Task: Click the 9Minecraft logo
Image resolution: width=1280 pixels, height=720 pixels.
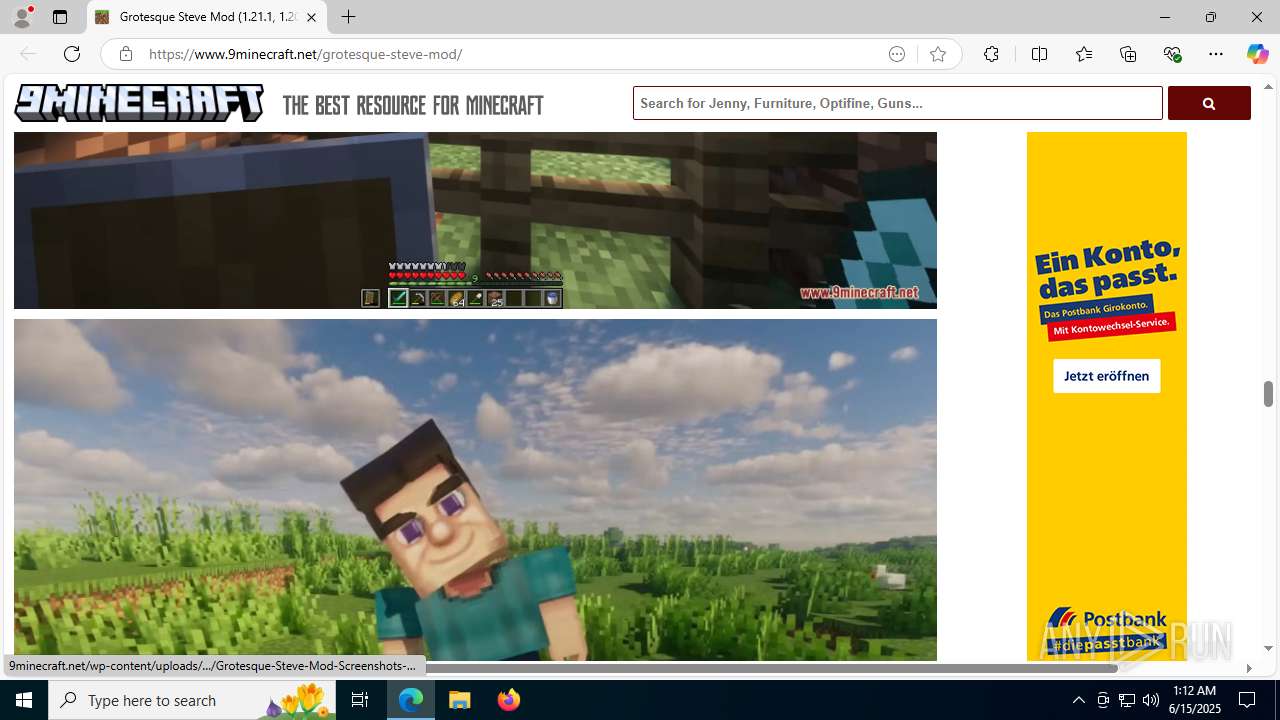Action: 139,103
